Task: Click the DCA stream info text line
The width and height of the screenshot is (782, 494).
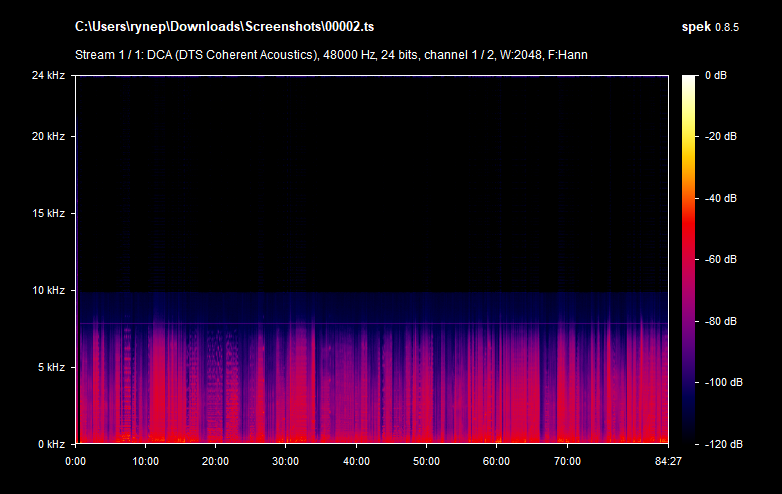Action: (x=331, y=54)
